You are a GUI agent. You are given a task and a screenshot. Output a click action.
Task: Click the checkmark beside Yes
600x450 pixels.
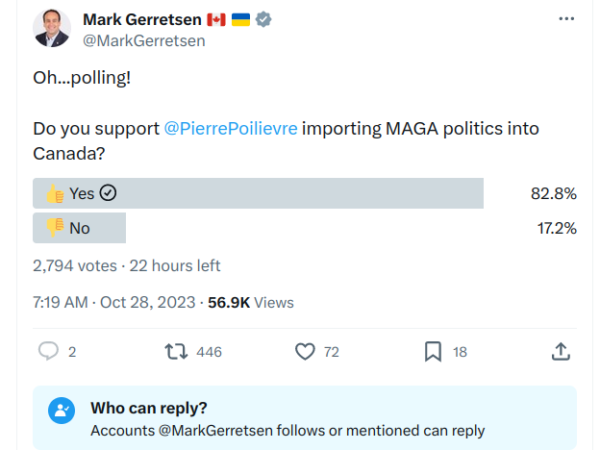point(109,194)
